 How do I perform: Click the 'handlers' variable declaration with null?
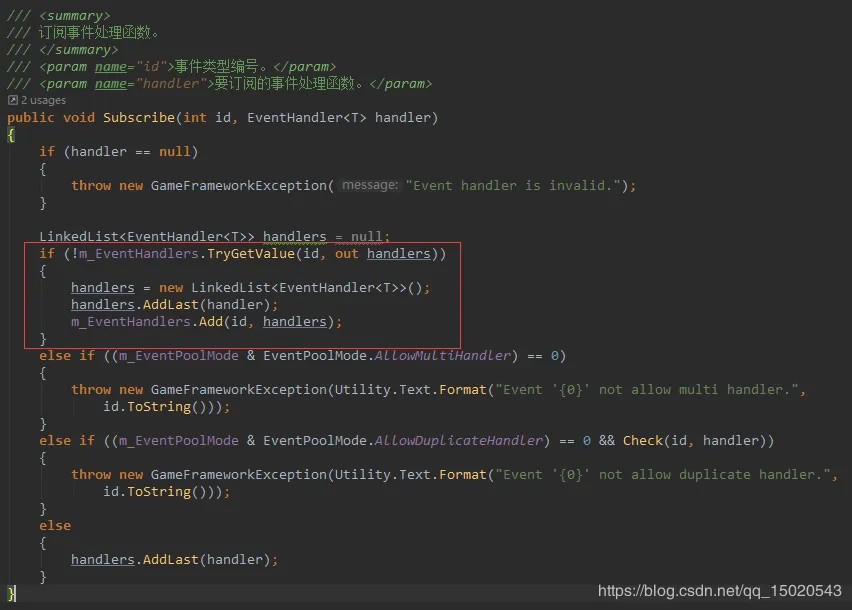point(295,236)
